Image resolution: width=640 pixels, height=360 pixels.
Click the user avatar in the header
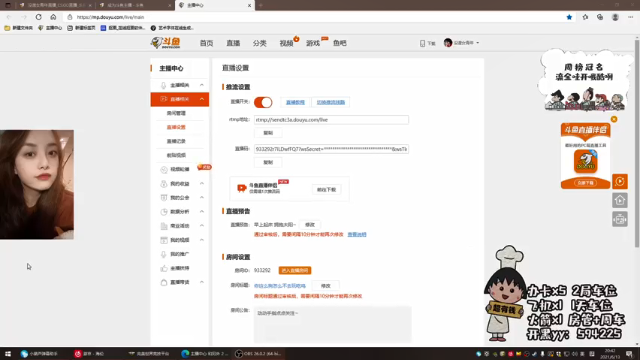(x=448, y=43)
